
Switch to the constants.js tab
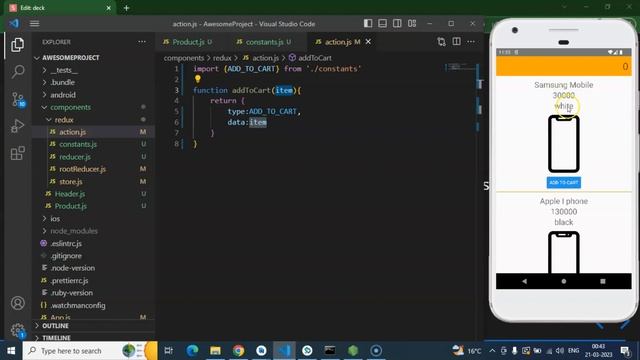click(264, 42)
